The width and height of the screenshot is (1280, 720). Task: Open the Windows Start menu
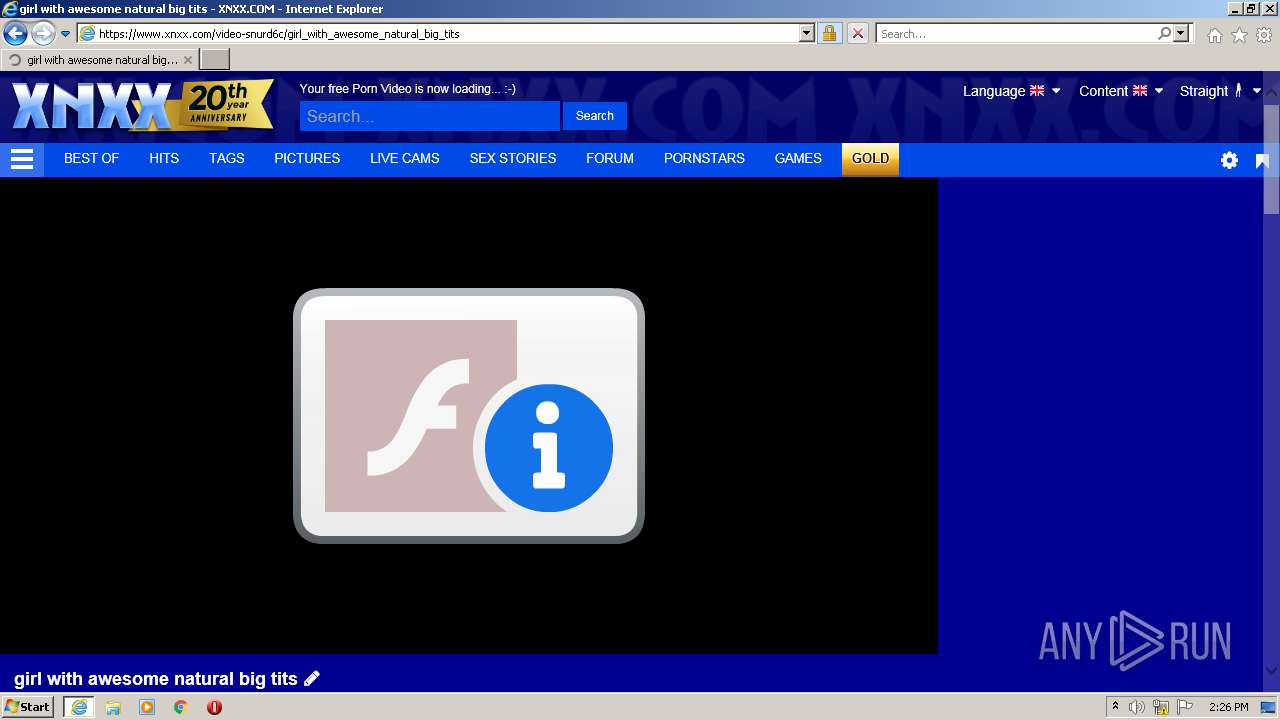pyautogui.click(x=27, y=707)
